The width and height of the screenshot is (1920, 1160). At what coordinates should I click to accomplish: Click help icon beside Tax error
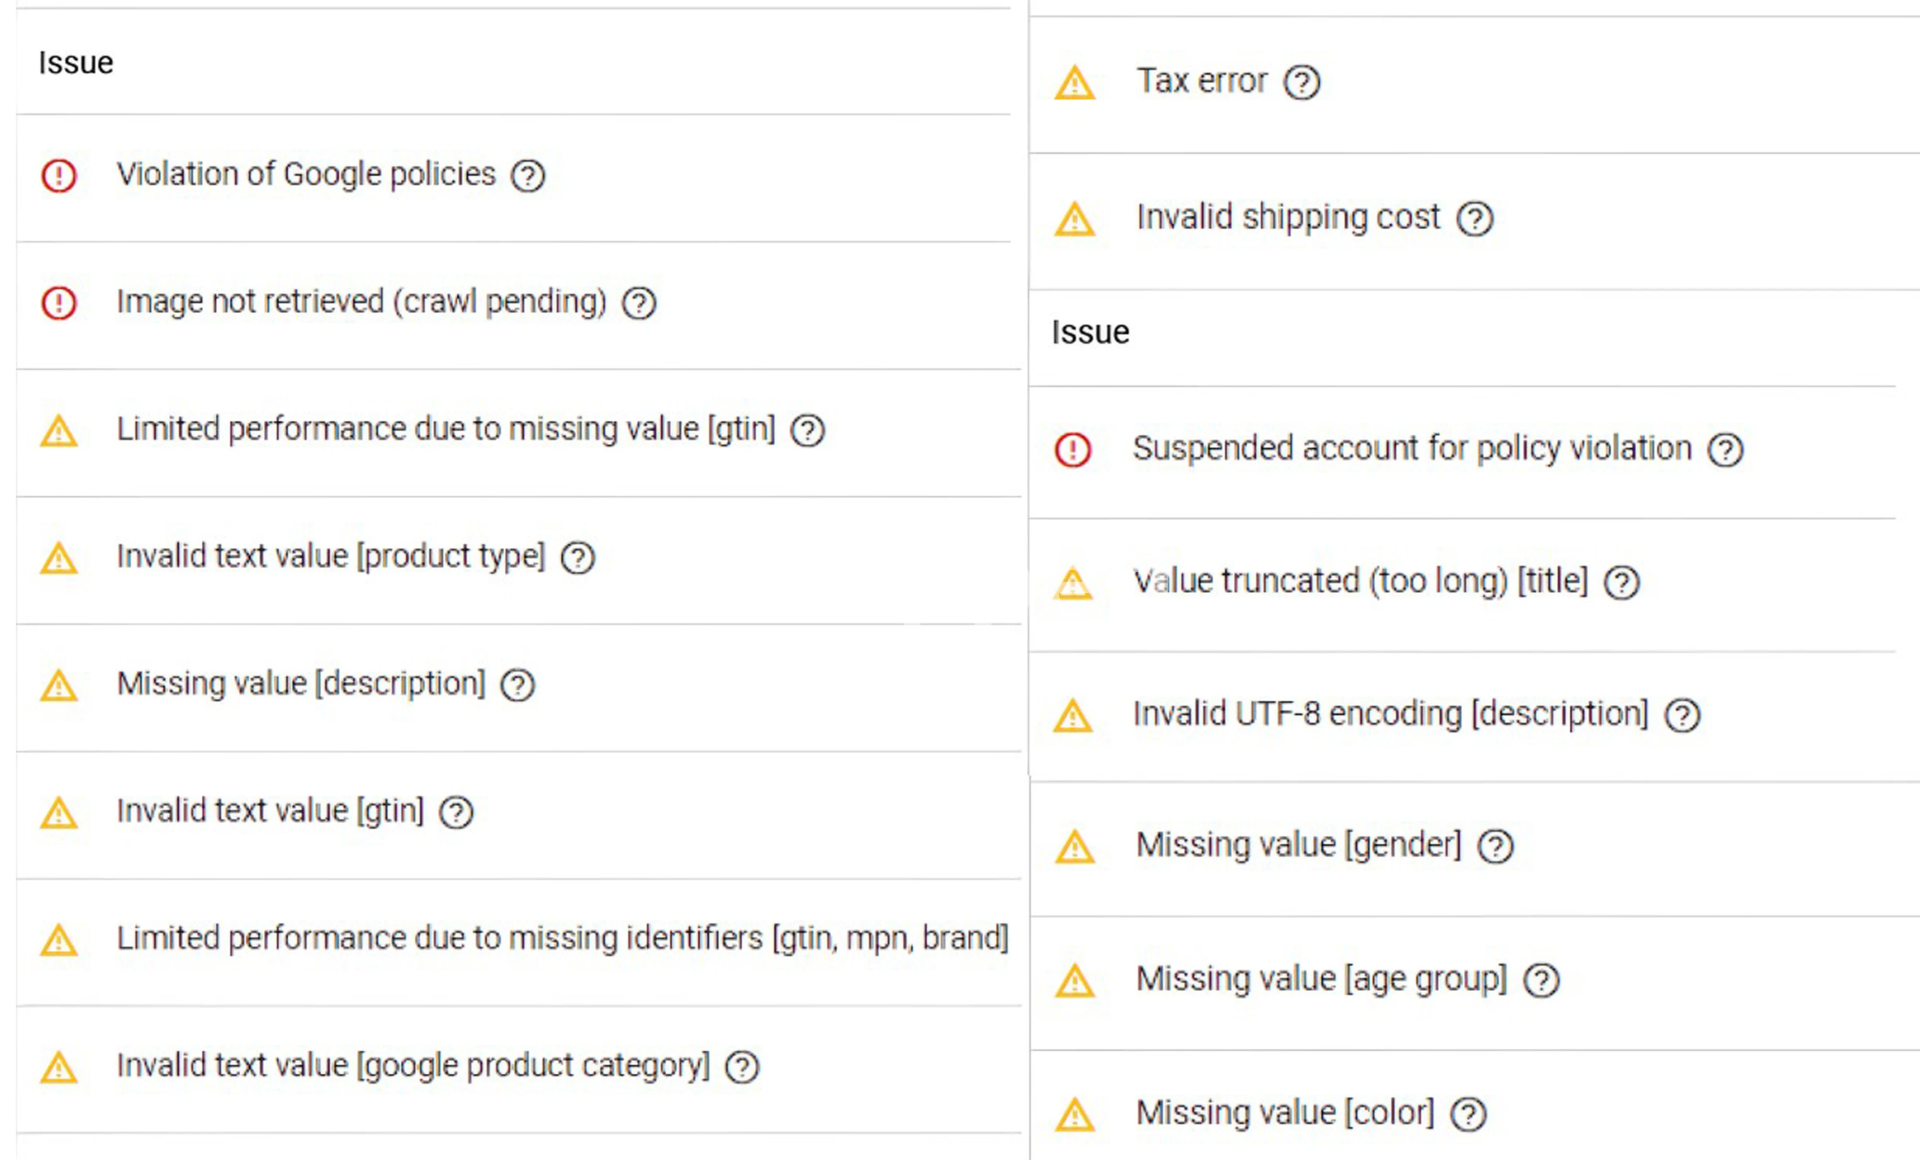(1302, 82)
